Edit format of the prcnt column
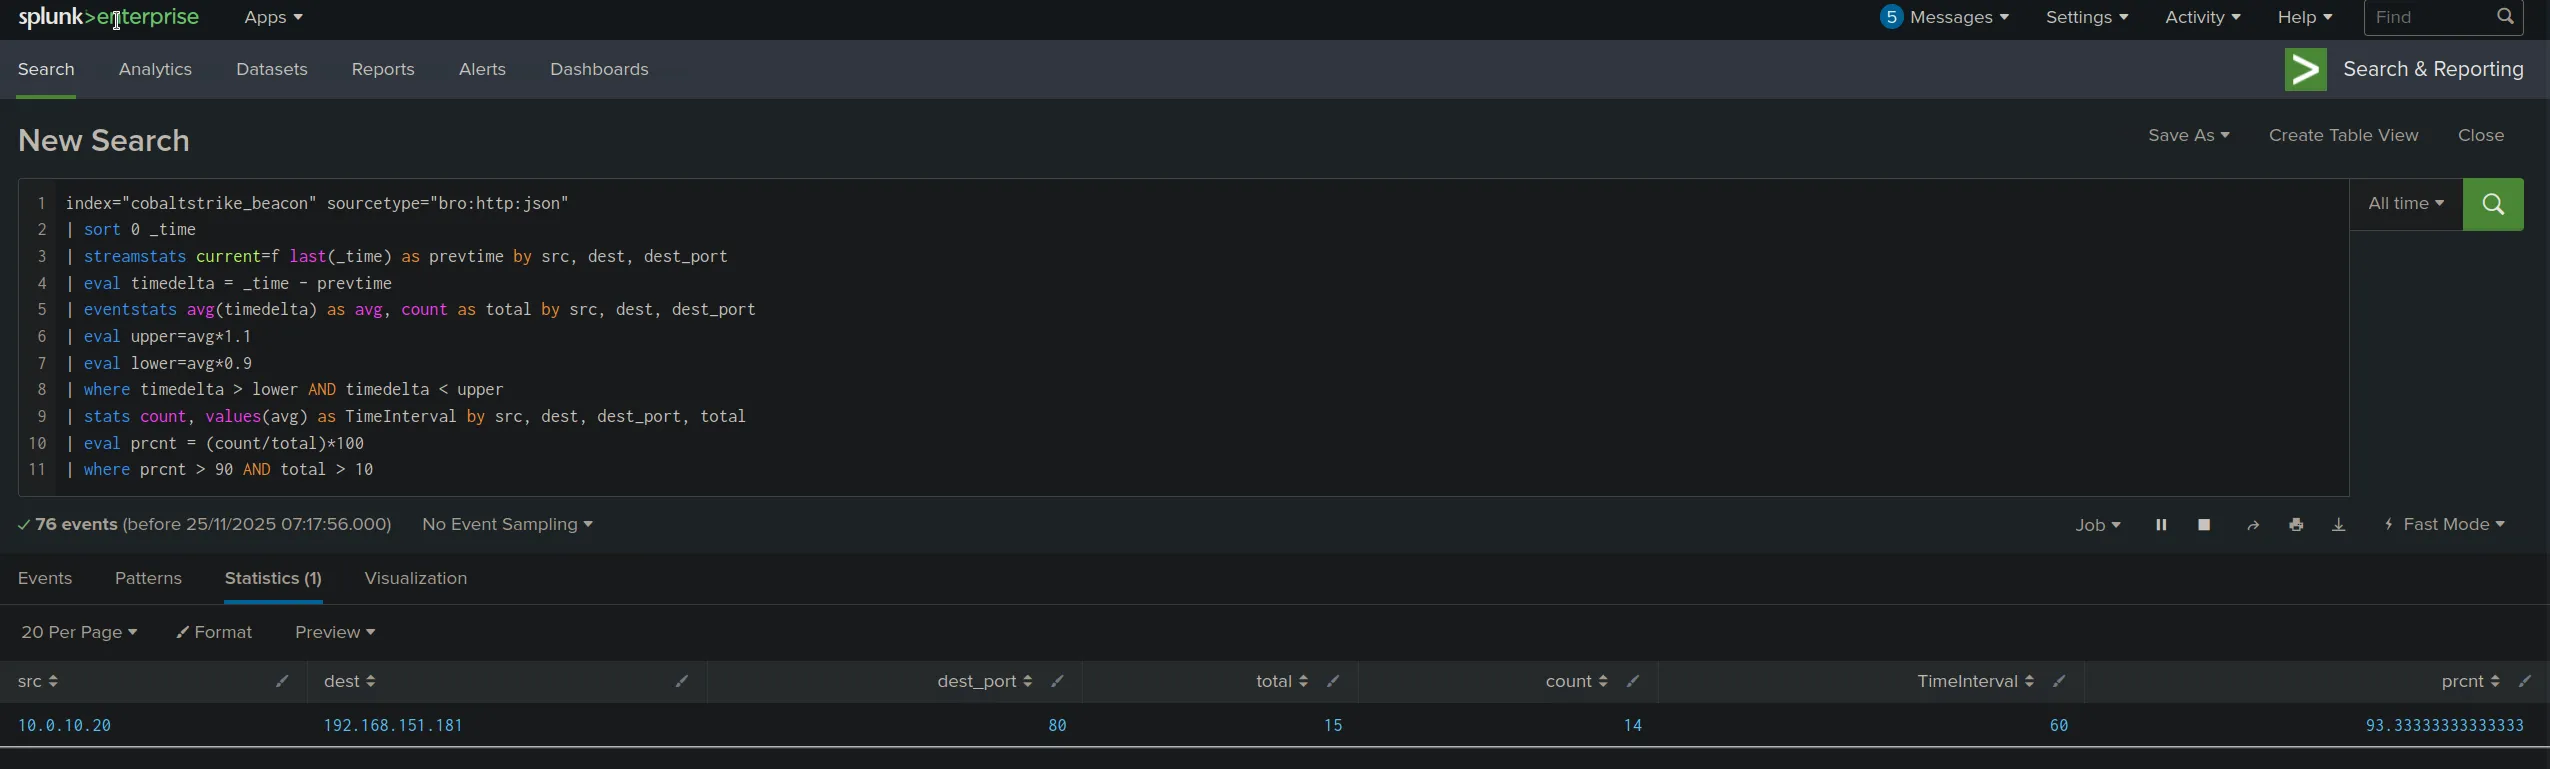This screenshot has width=2550, height=769. [2525, 681]
